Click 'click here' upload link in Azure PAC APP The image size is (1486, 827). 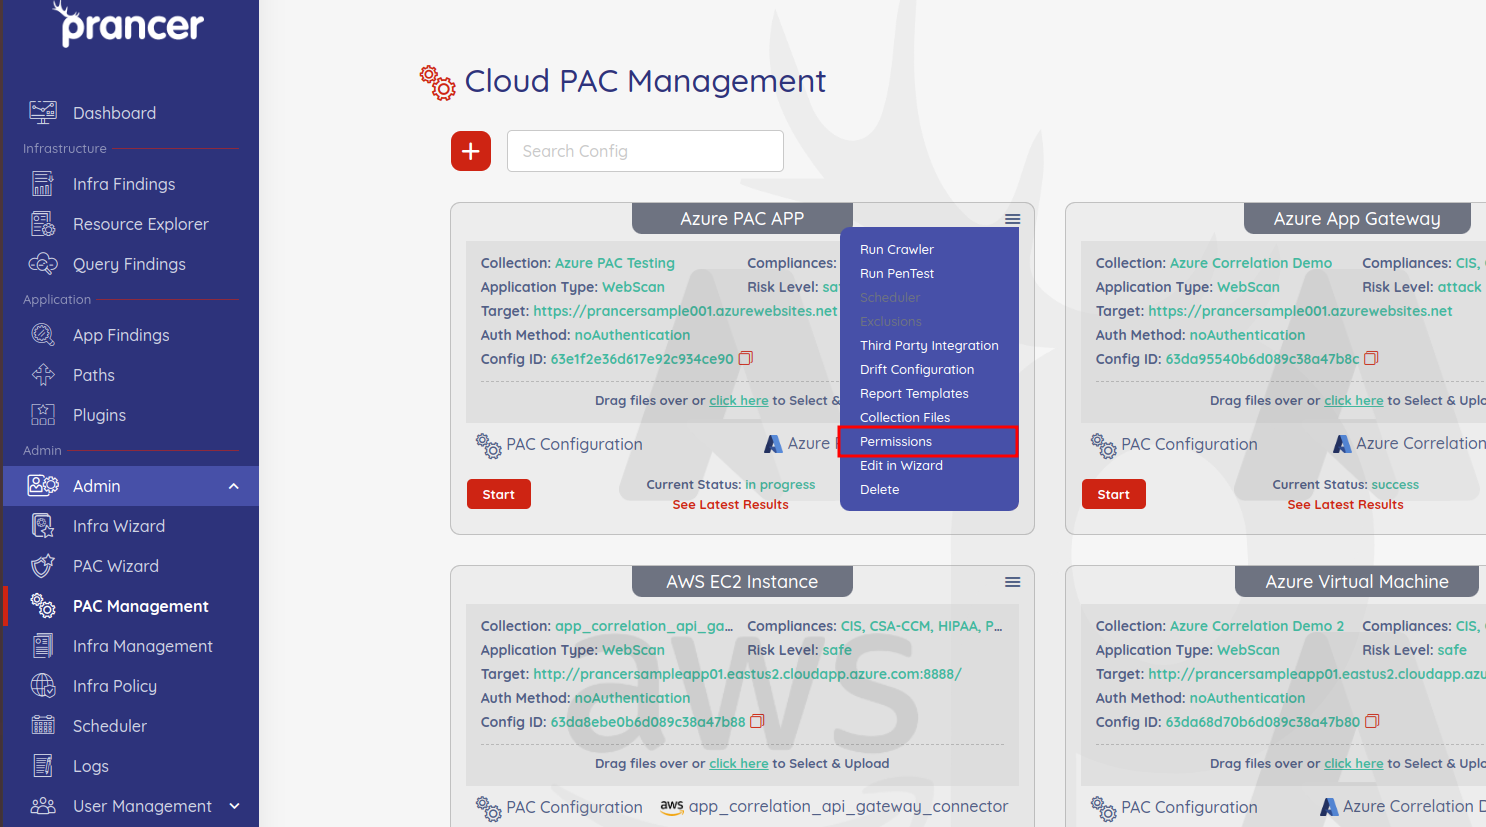tap(739, 400)
